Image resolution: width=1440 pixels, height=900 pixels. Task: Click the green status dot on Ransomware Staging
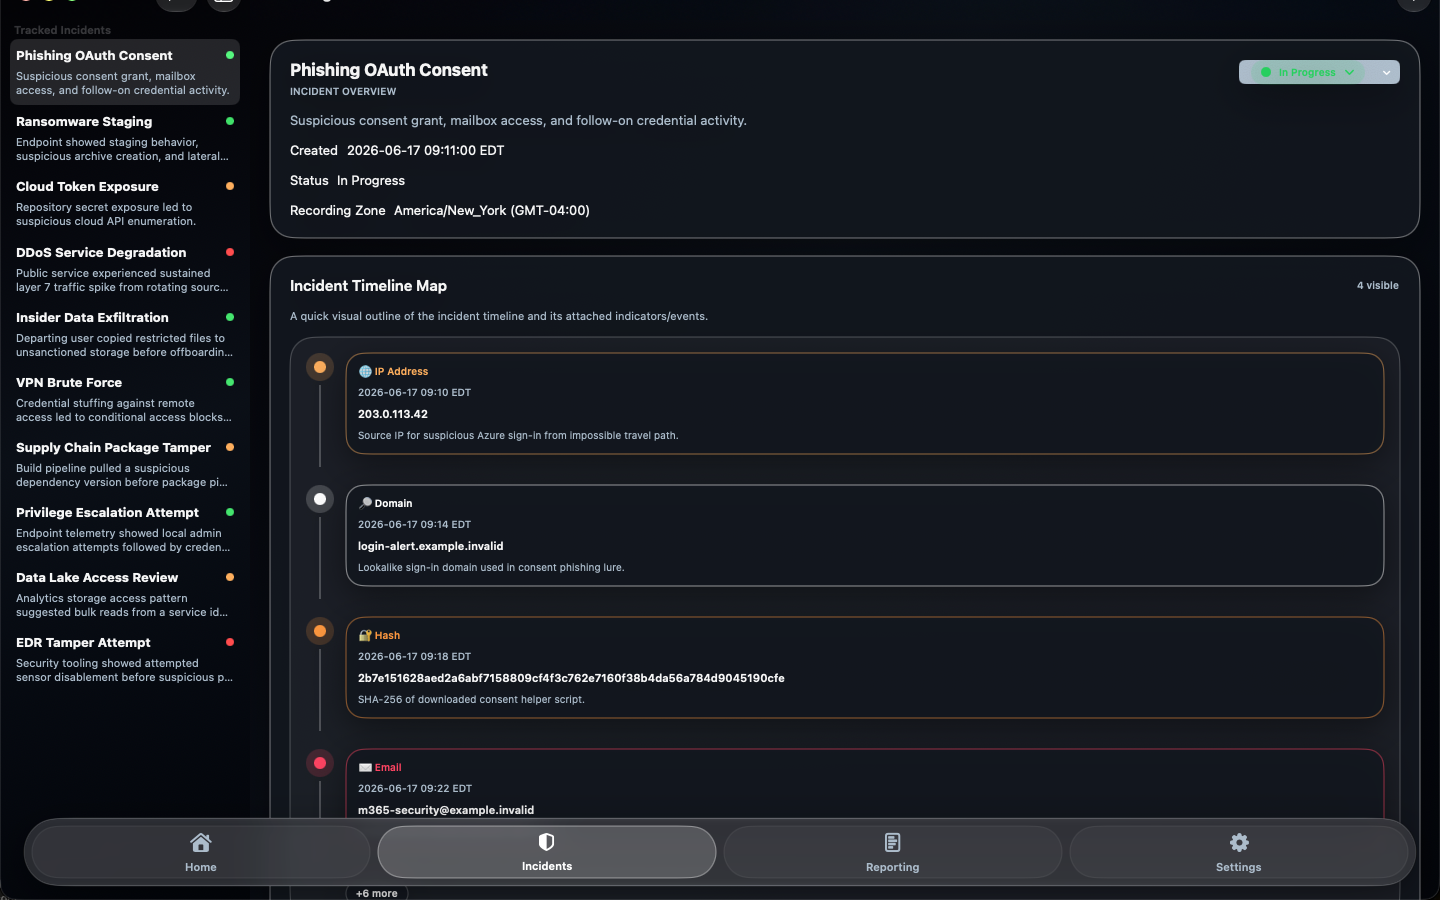click(230, 121)
